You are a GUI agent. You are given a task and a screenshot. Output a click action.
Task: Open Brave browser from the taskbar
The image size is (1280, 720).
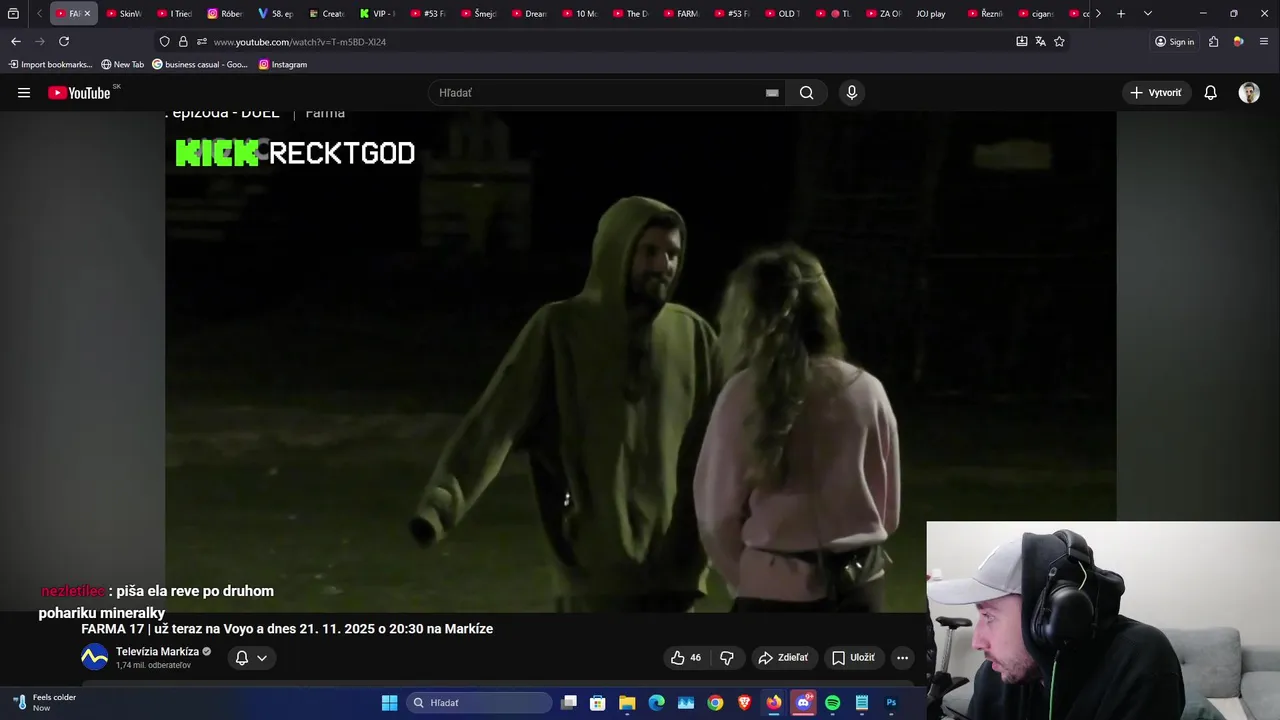coord(744,703)
